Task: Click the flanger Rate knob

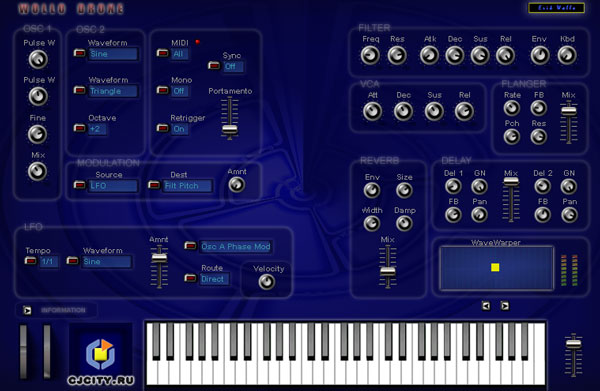Action: coord(512,108)
